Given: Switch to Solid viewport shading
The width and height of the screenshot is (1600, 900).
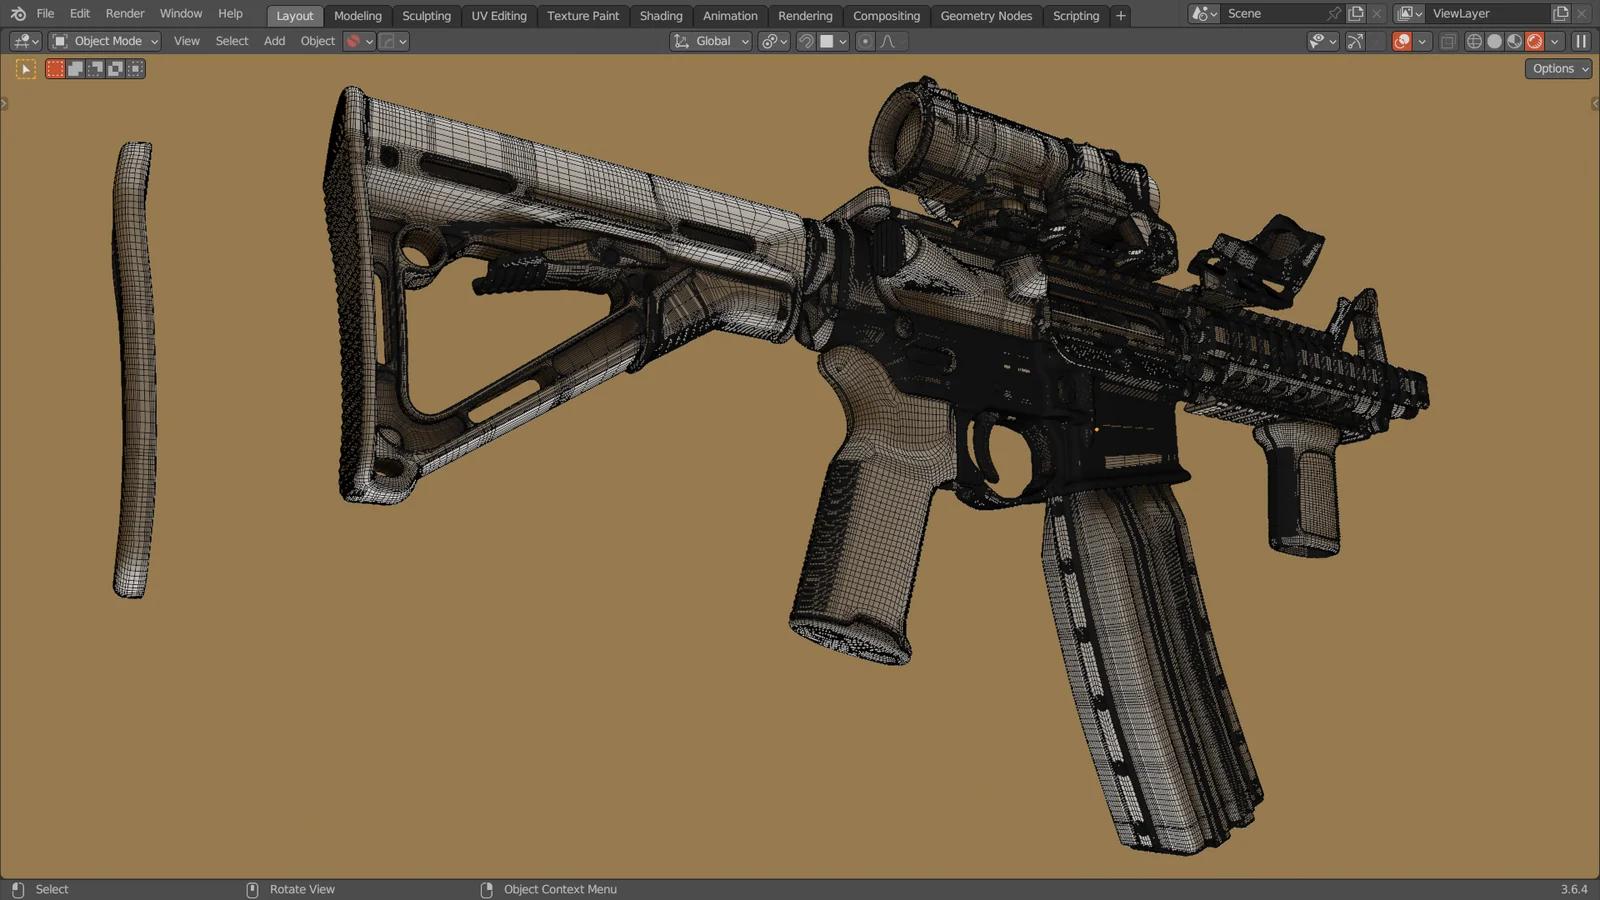Looking at the screenshot, I should pos(1496,41).
